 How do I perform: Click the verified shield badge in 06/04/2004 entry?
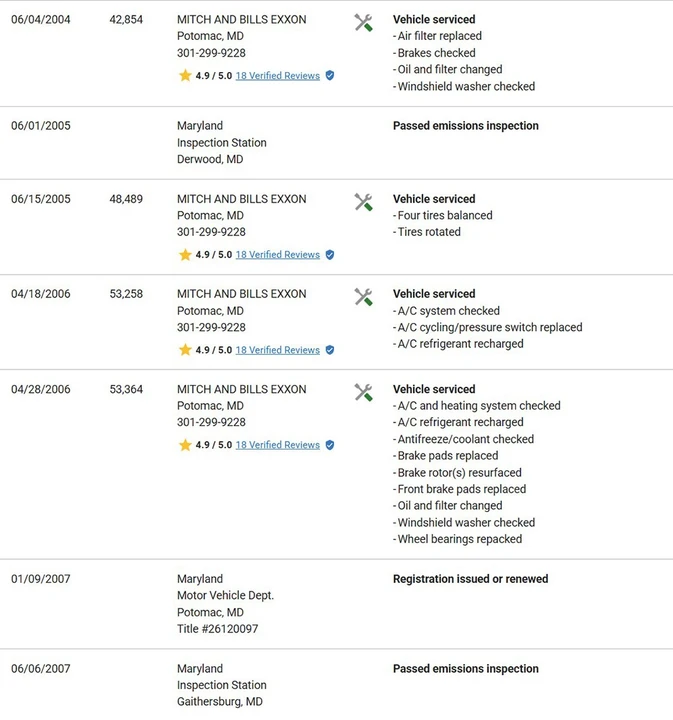(x=330, y=75)
